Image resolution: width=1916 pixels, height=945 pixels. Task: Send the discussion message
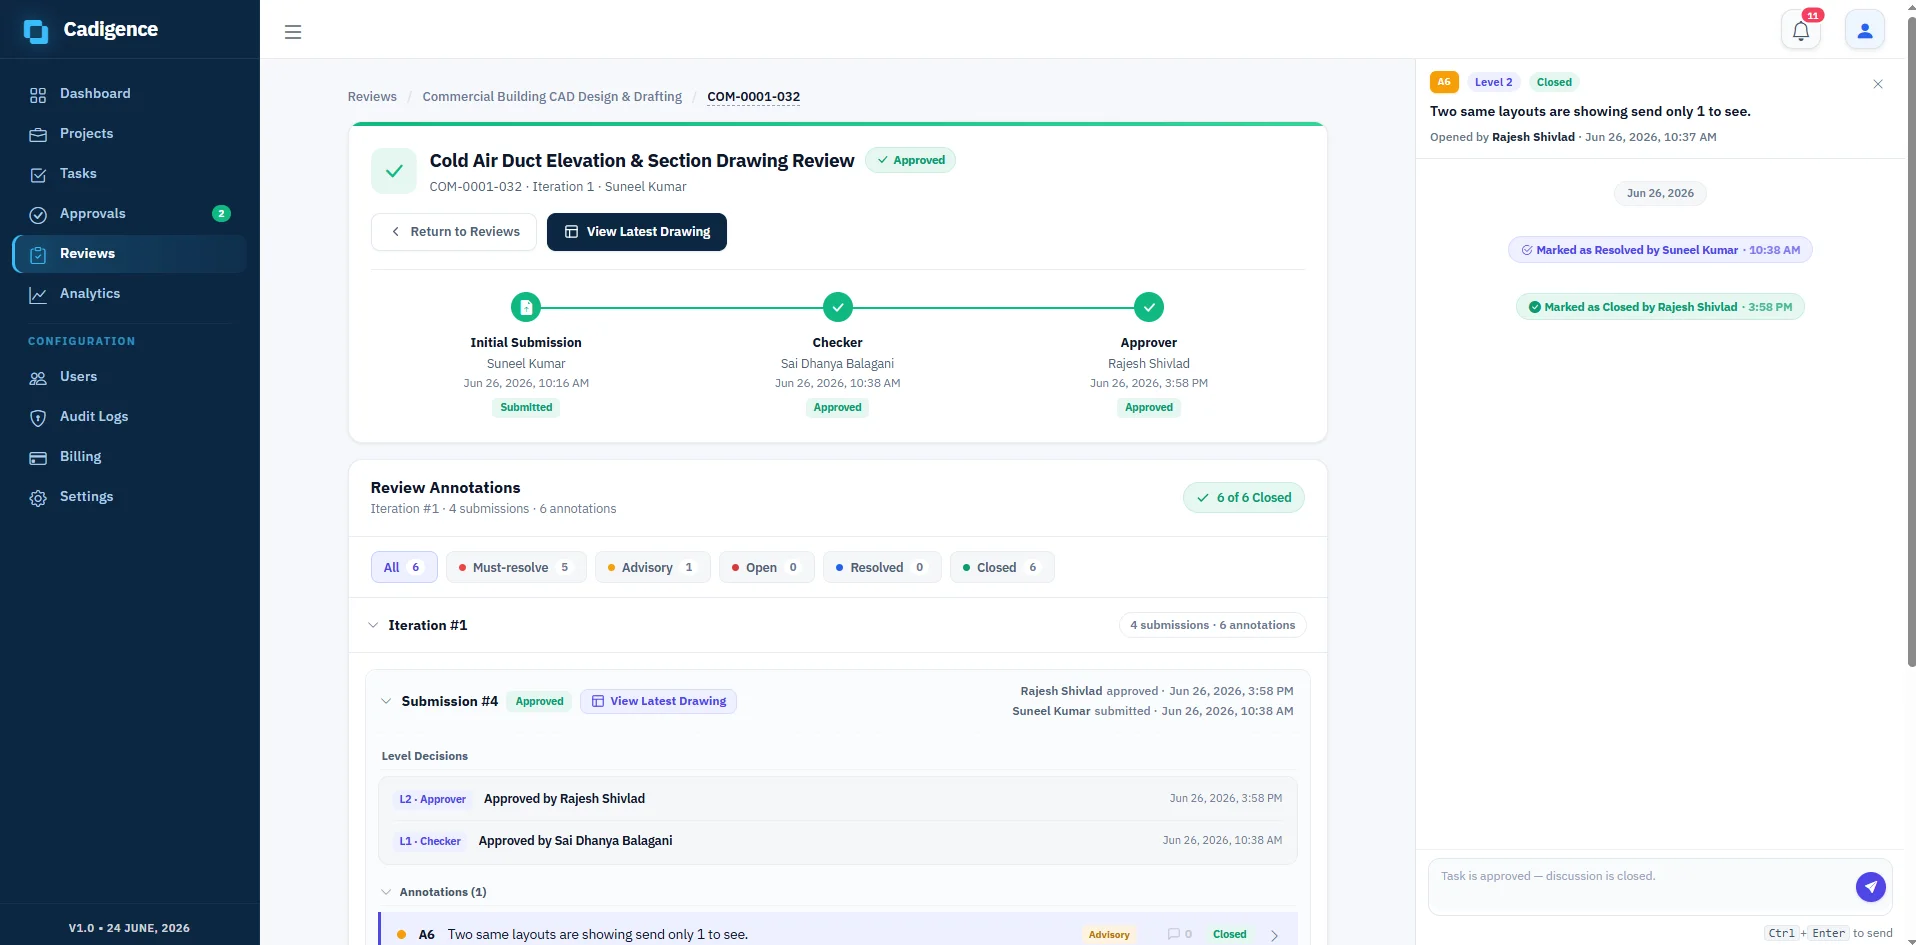pyautogui.click(x=1871, y=887)
